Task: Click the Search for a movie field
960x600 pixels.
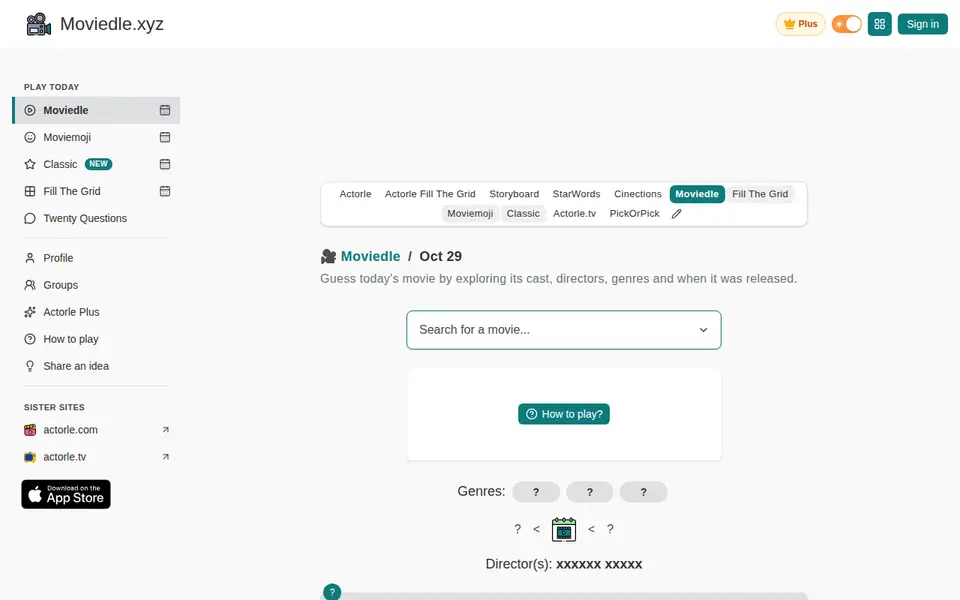Action: pos(564,330)
